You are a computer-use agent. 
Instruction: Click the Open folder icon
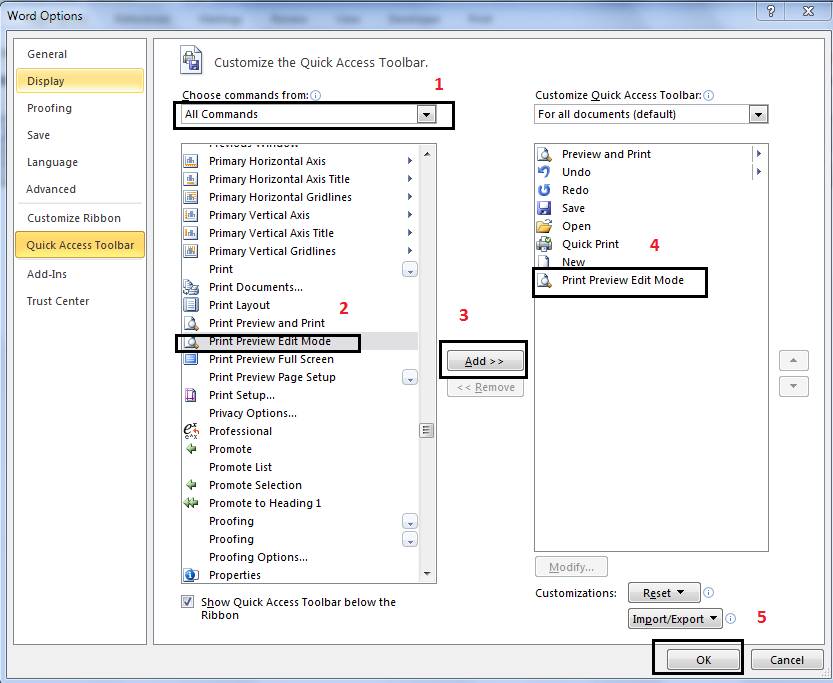click(x=544, y=226)
